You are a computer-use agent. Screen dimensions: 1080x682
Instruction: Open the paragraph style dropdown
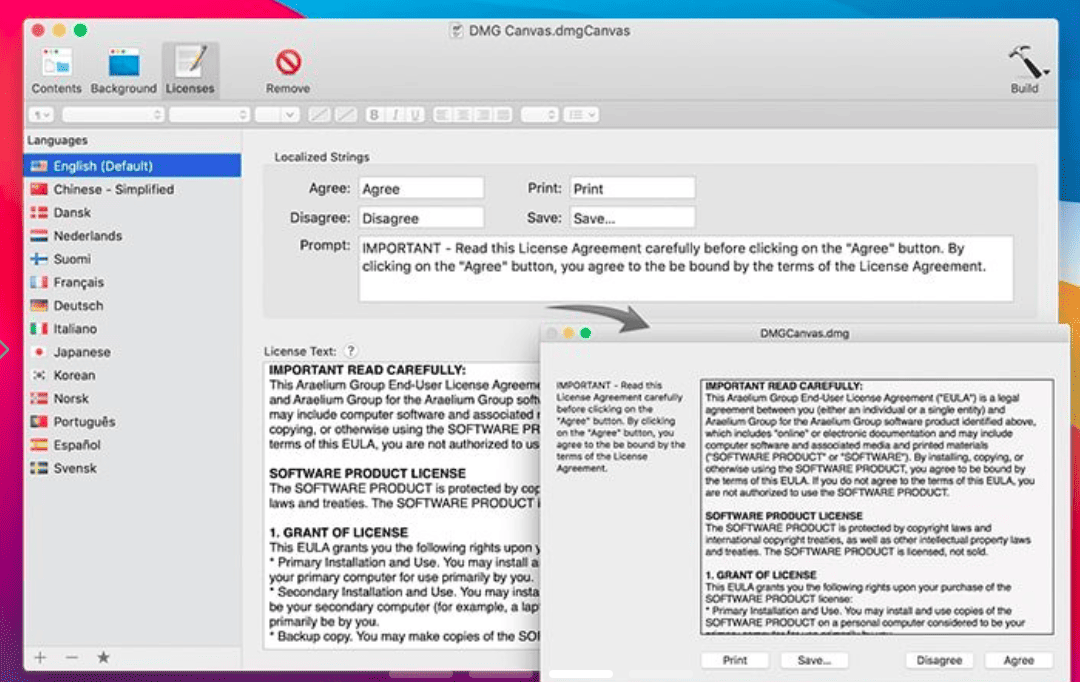[x=41, y=114]
